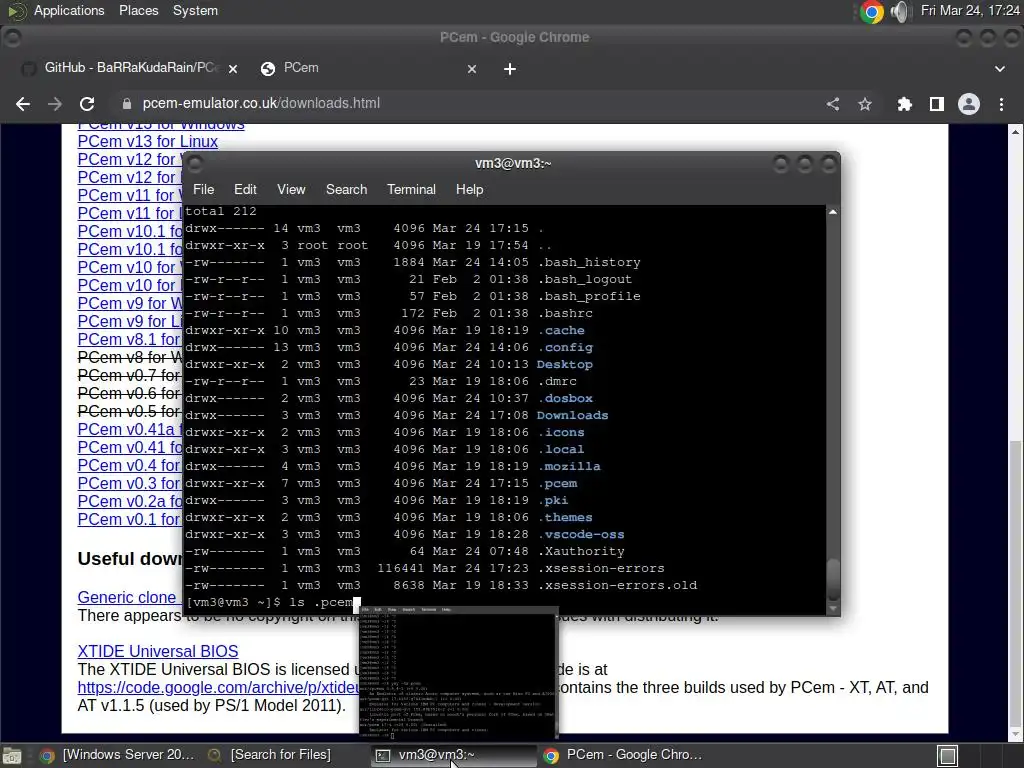Click the Desktop directory name in terminal

point(564,364)
